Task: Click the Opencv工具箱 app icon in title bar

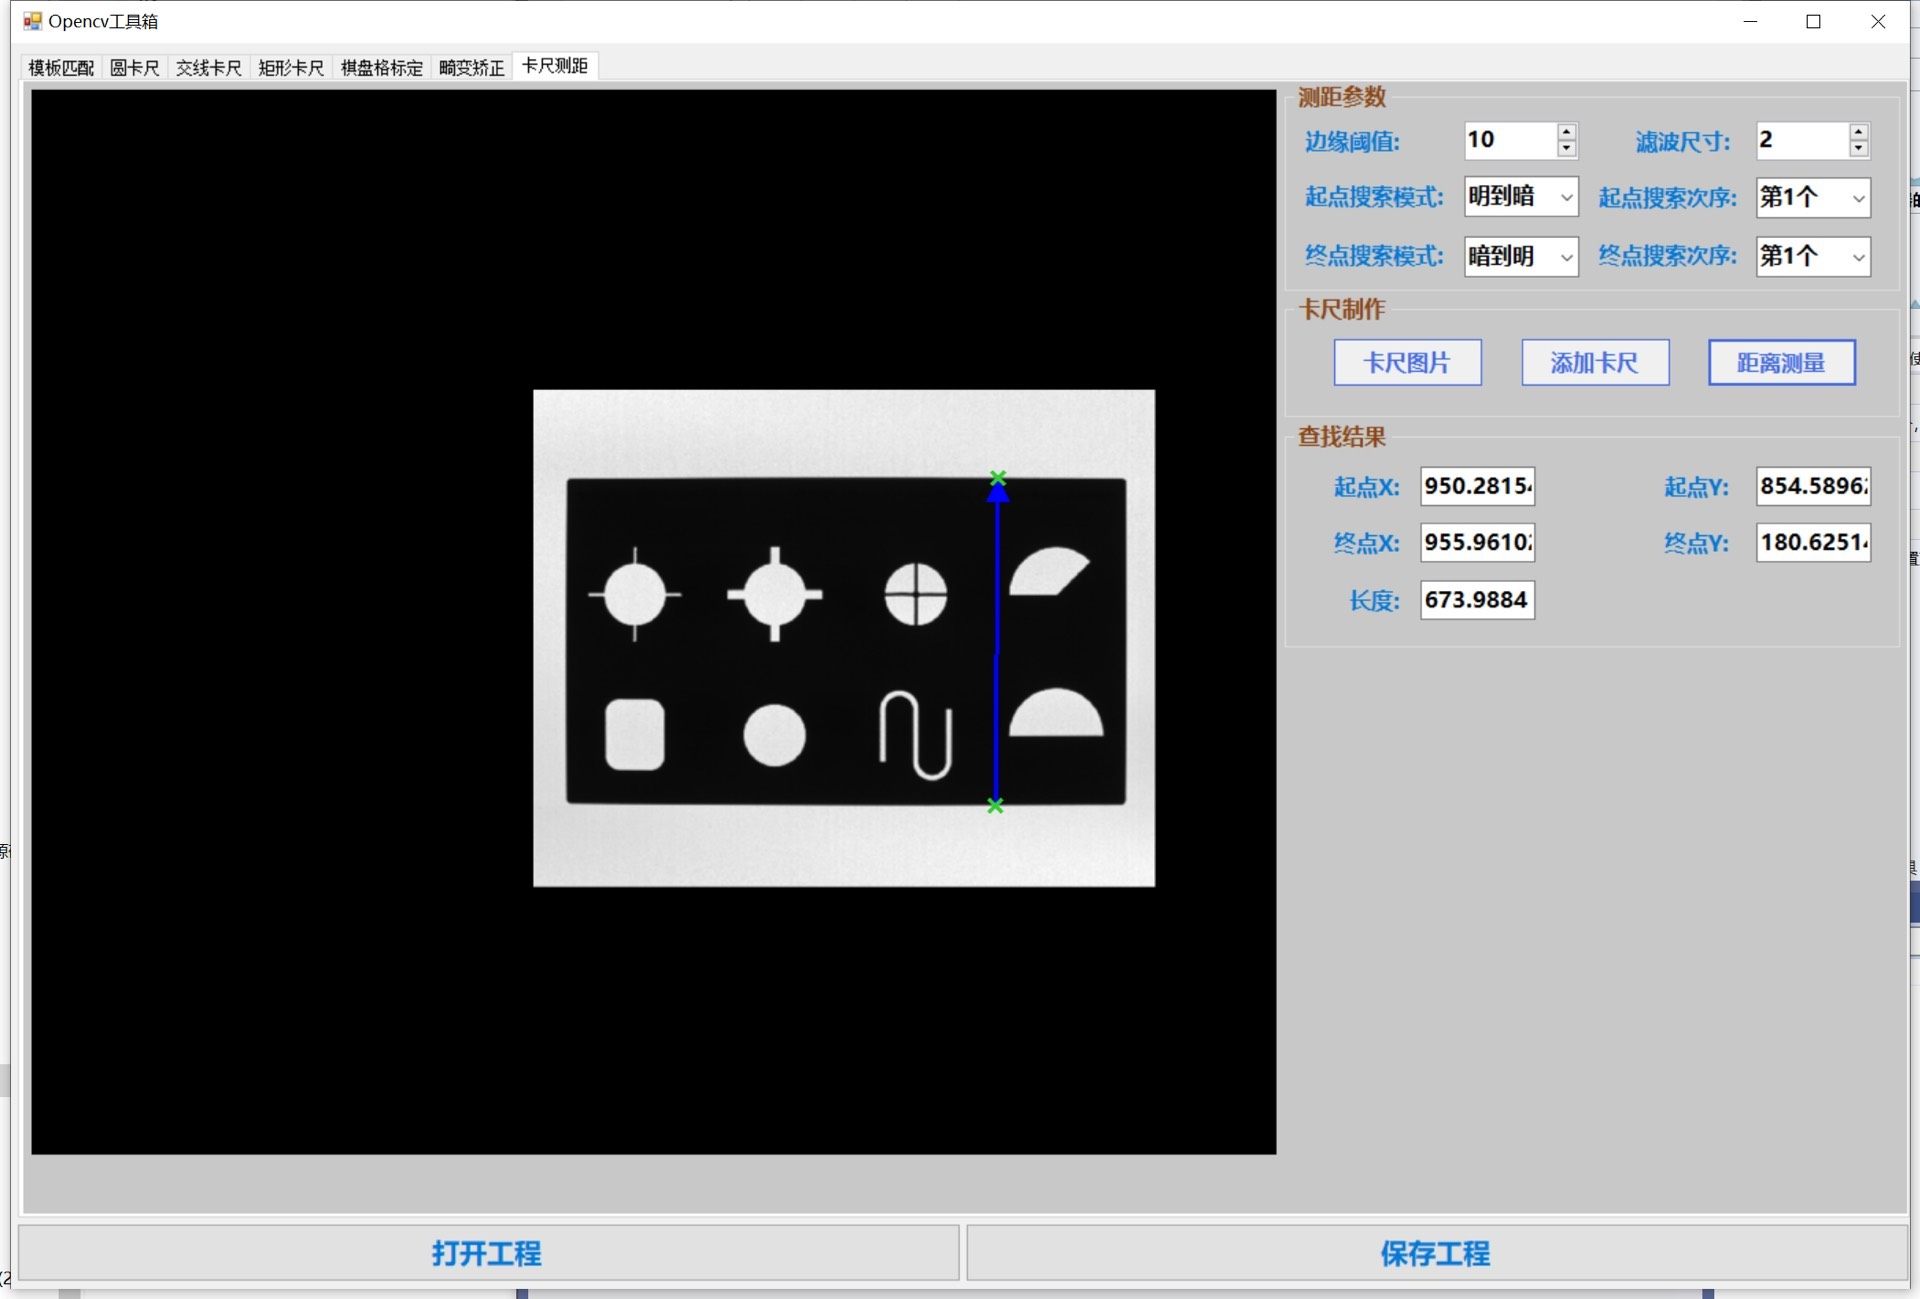Action: coord(33,21)
